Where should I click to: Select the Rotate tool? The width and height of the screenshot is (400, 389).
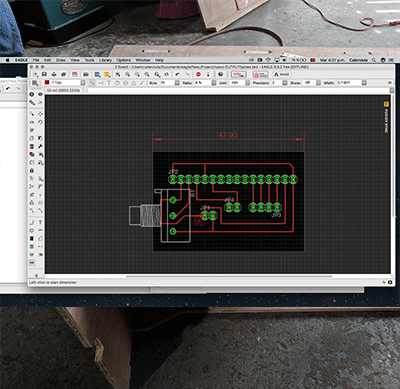(x=40, y=122)
